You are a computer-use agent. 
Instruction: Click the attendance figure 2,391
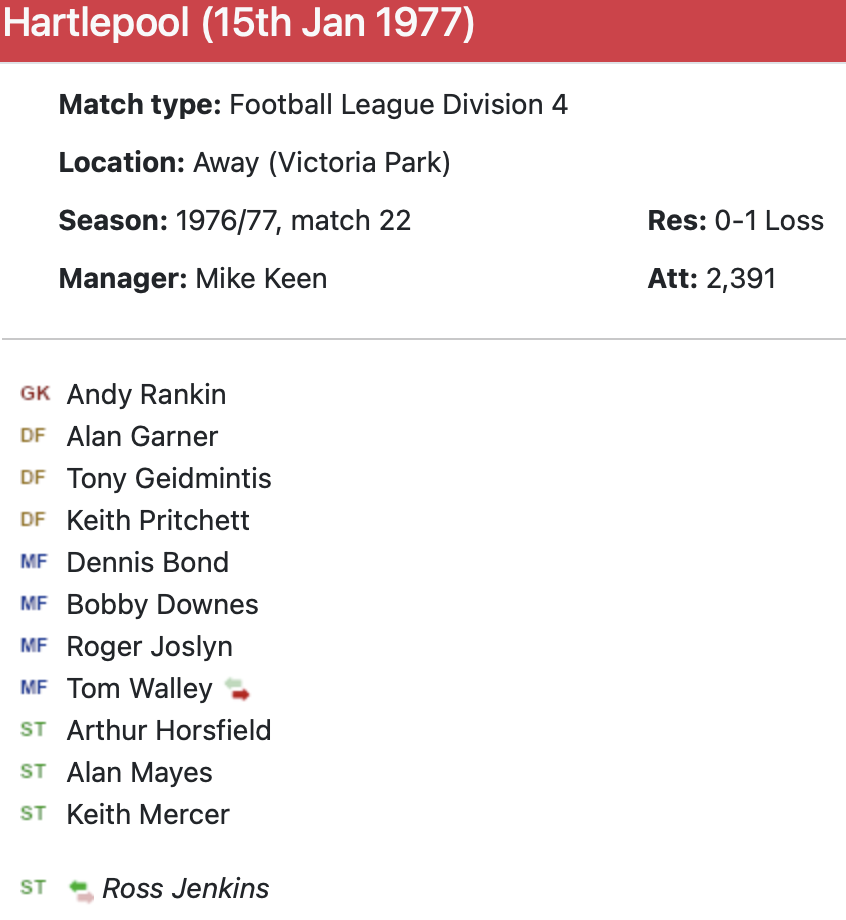tap(741, 278)
